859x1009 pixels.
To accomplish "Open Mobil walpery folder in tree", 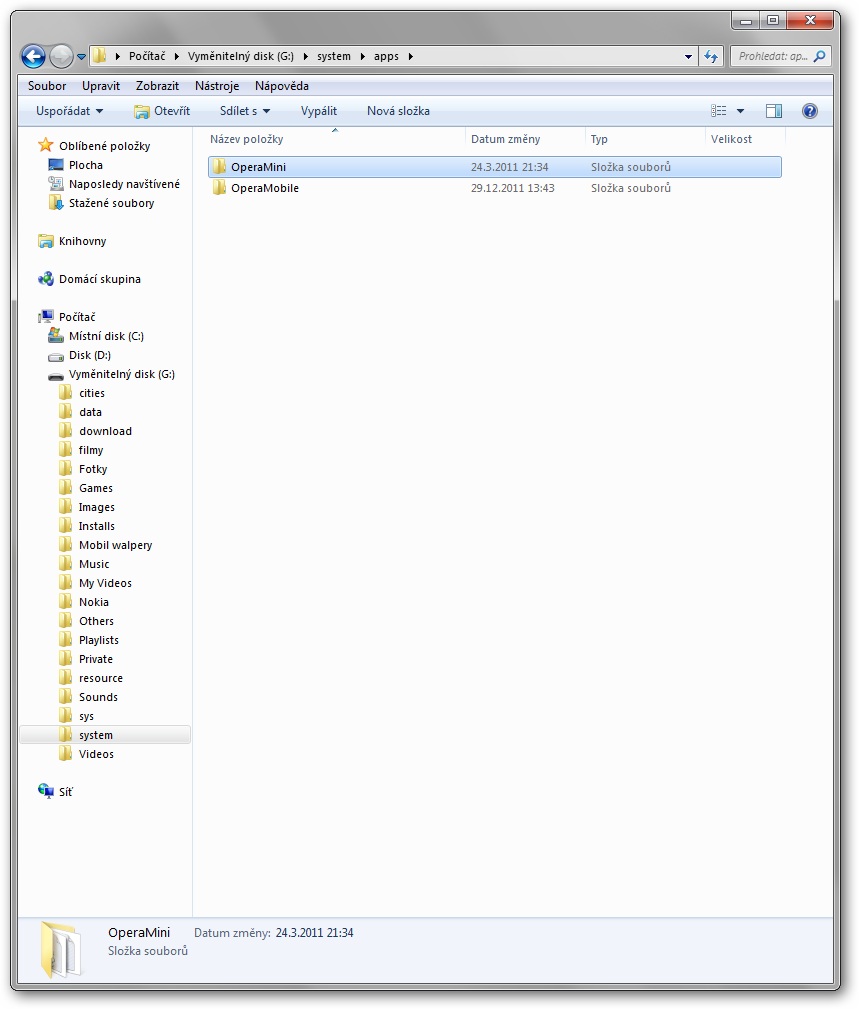I will 115,545.
